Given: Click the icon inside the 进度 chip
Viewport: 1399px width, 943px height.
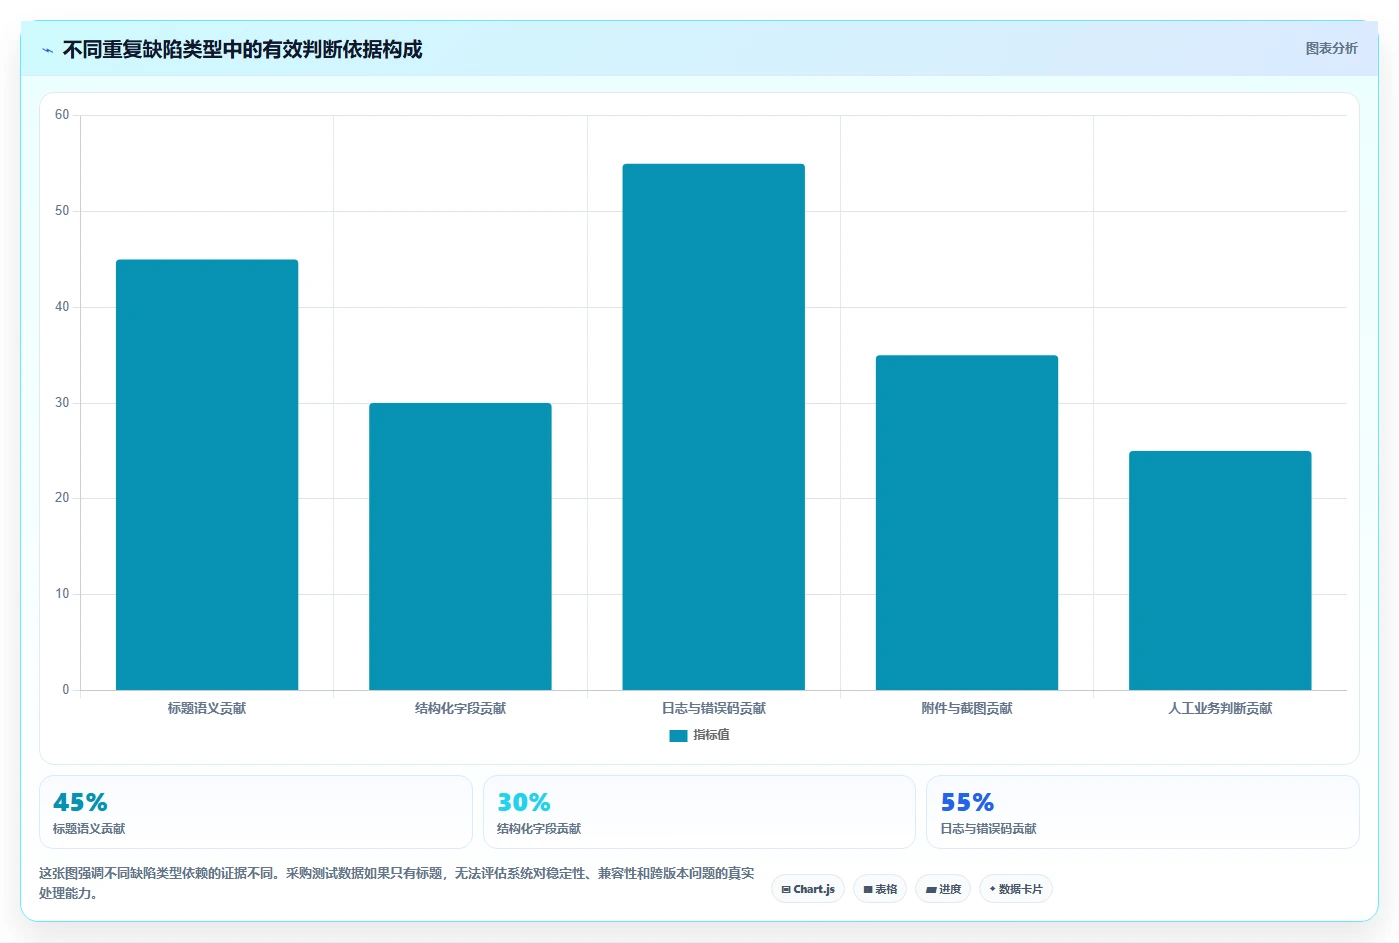Looking at the screenshot, I should click(930, 889).
